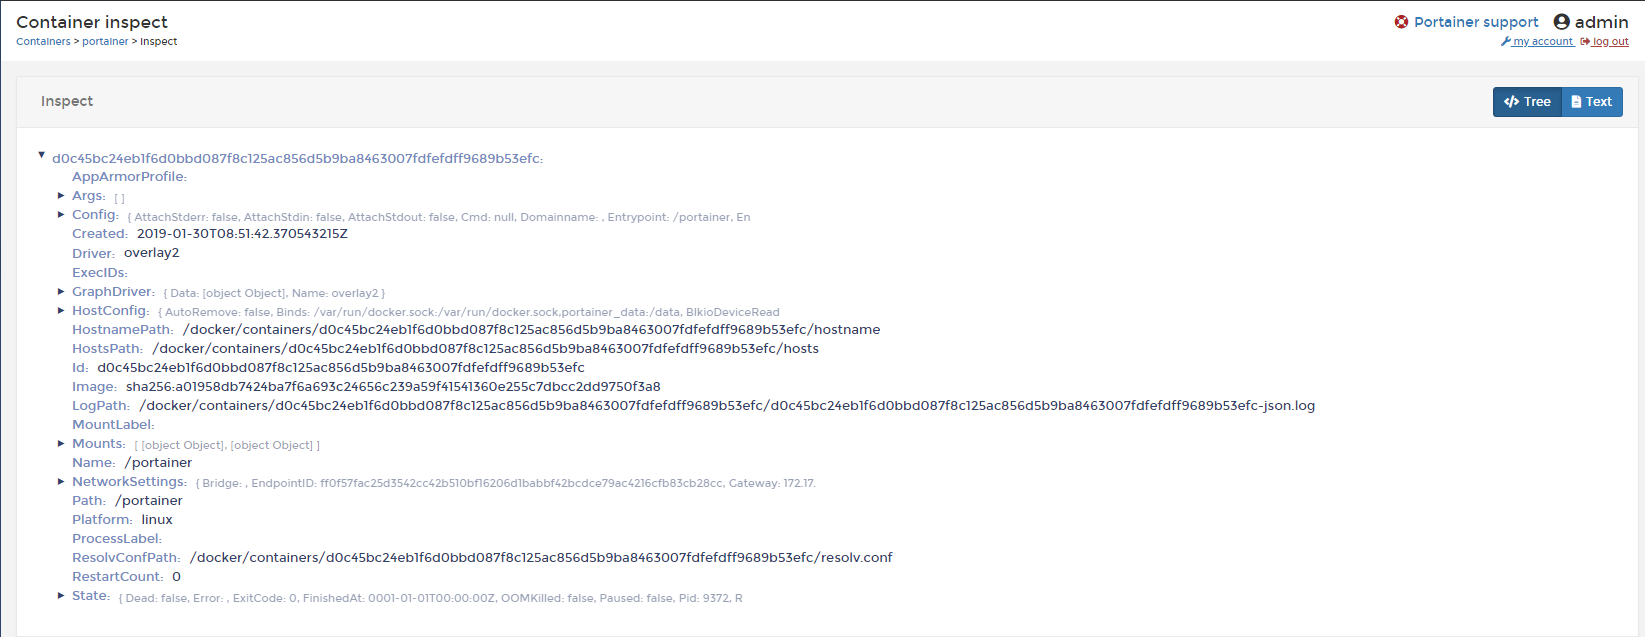The width and height of the screenshot is (1645, 637).
Task: Click the RestartCount value 0
Action: 176,577
